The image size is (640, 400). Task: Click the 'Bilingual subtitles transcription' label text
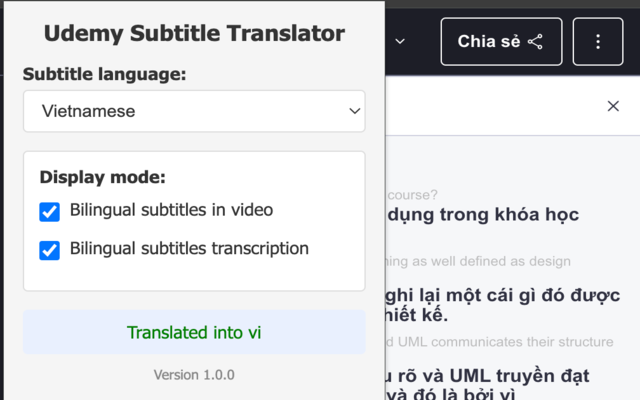[189, 249]
